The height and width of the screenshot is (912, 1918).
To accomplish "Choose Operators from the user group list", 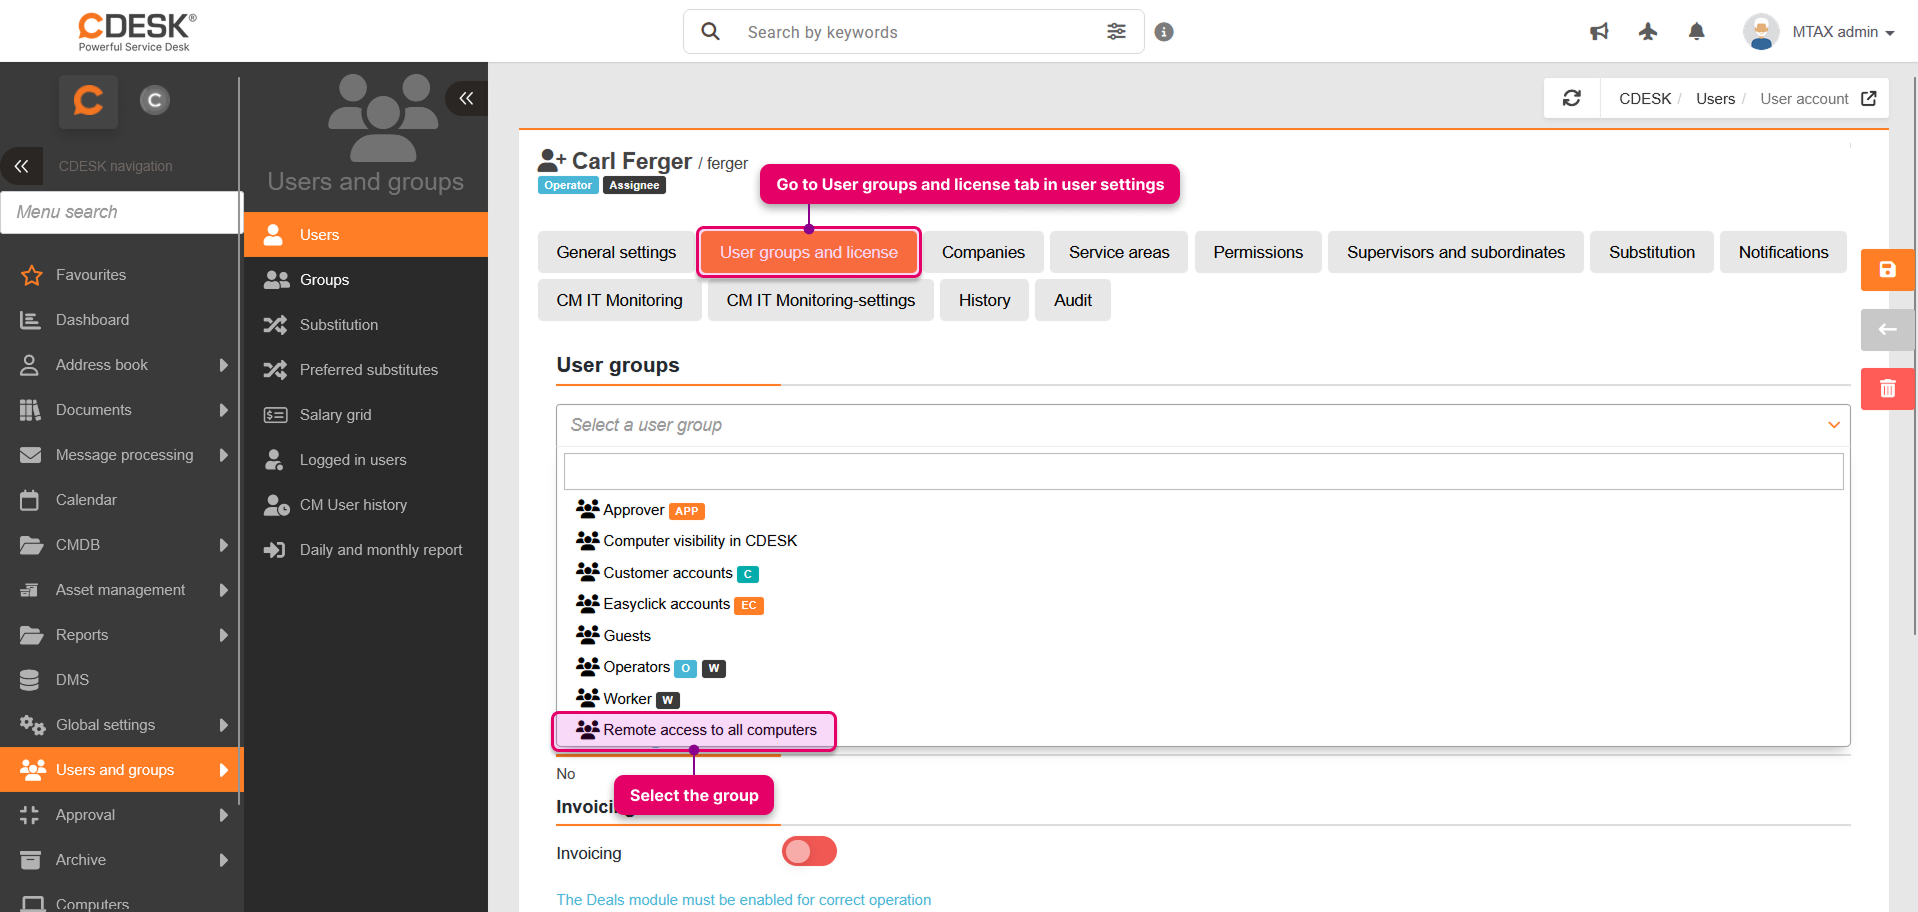I will coord(636,667).
